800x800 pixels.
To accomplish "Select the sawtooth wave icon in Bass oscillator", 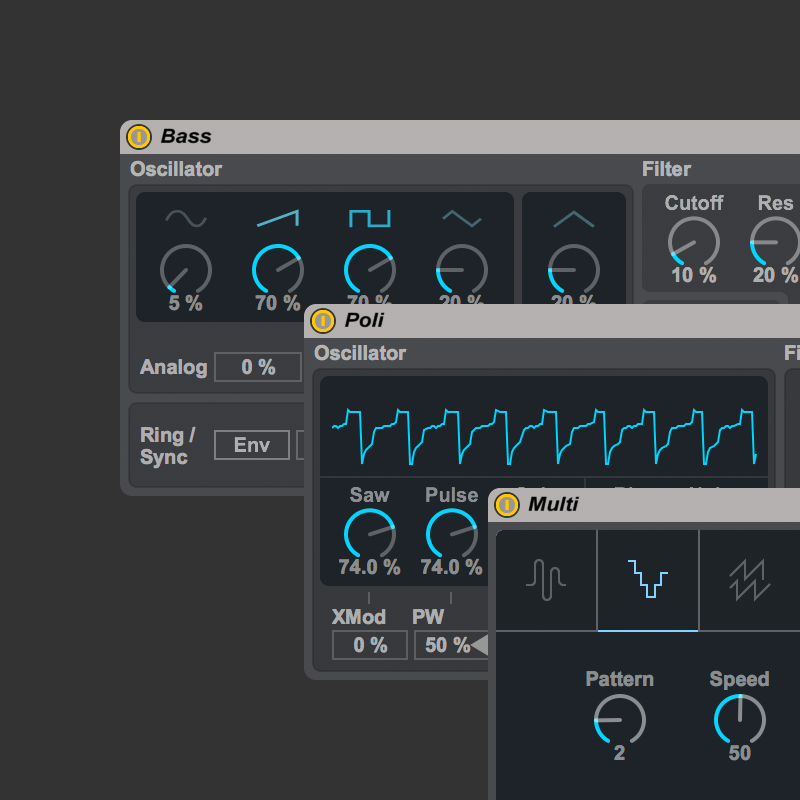I will [277, 217].
